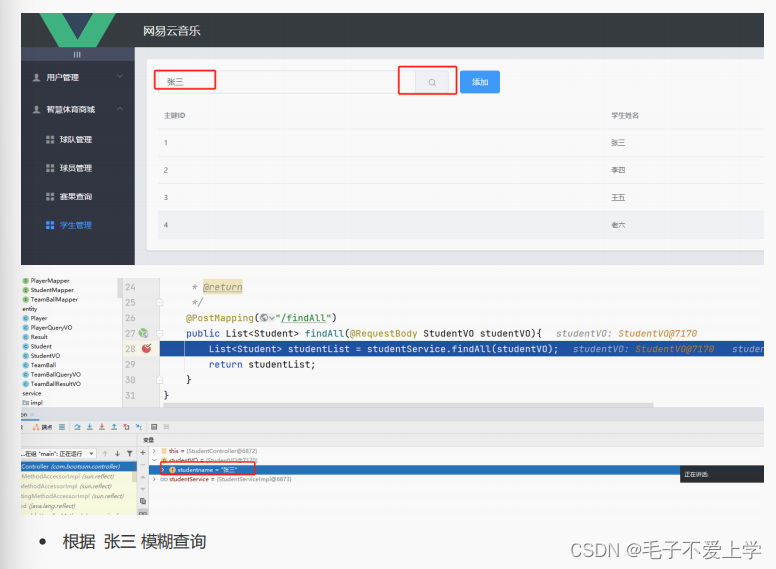Fold the method at line 27
The height and width of the screenshot is (569, 776).
click(x=160, y=333)
